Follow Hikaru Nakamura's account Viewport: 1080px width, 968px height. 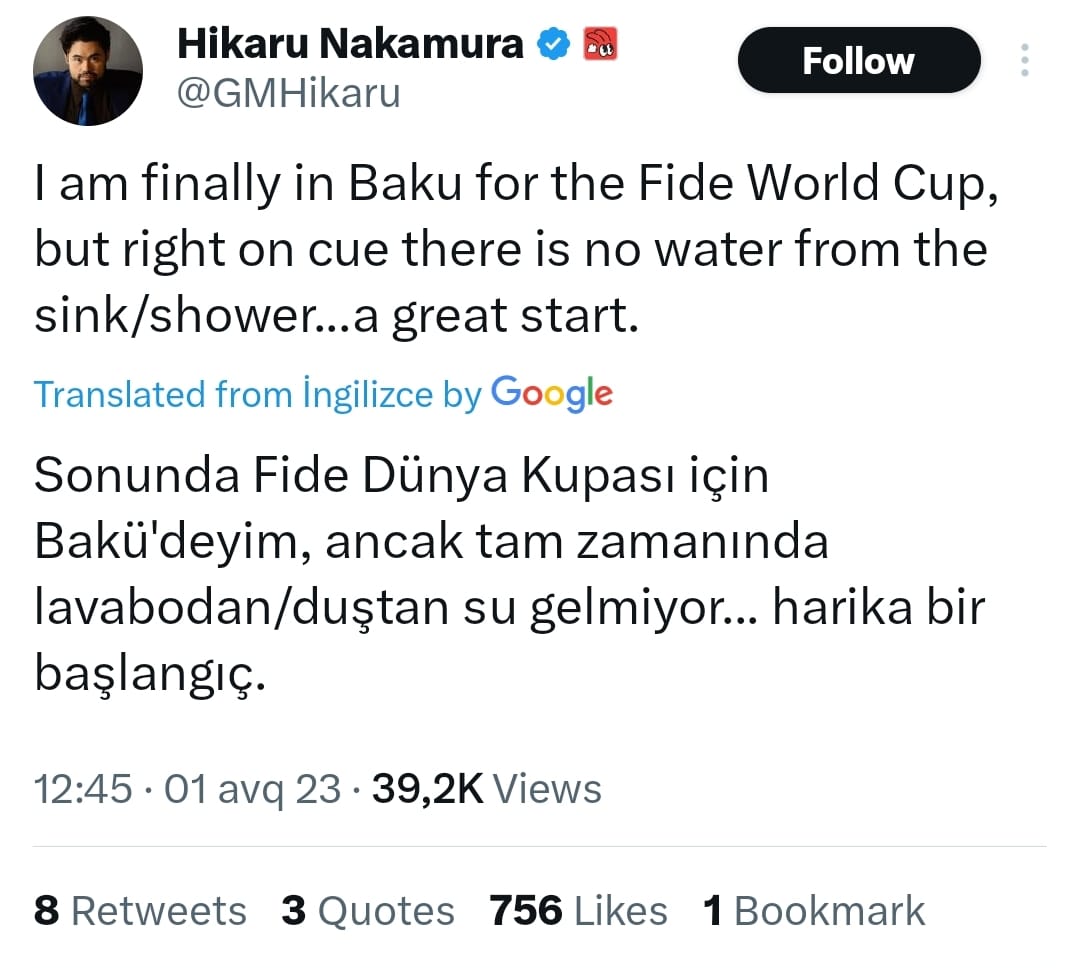point(858,61)
